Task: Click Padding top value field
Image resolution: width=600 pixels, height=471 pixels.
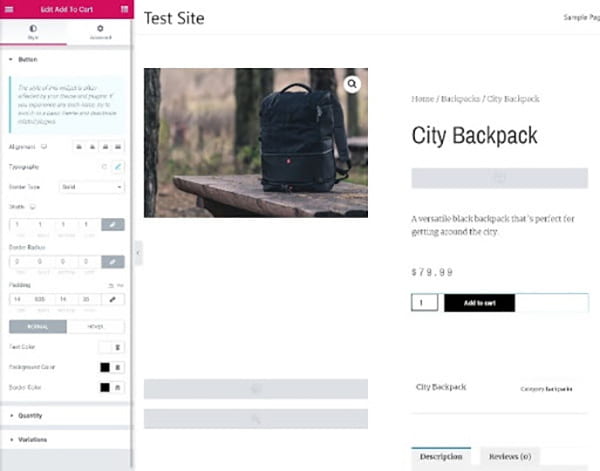Action: 21,299
